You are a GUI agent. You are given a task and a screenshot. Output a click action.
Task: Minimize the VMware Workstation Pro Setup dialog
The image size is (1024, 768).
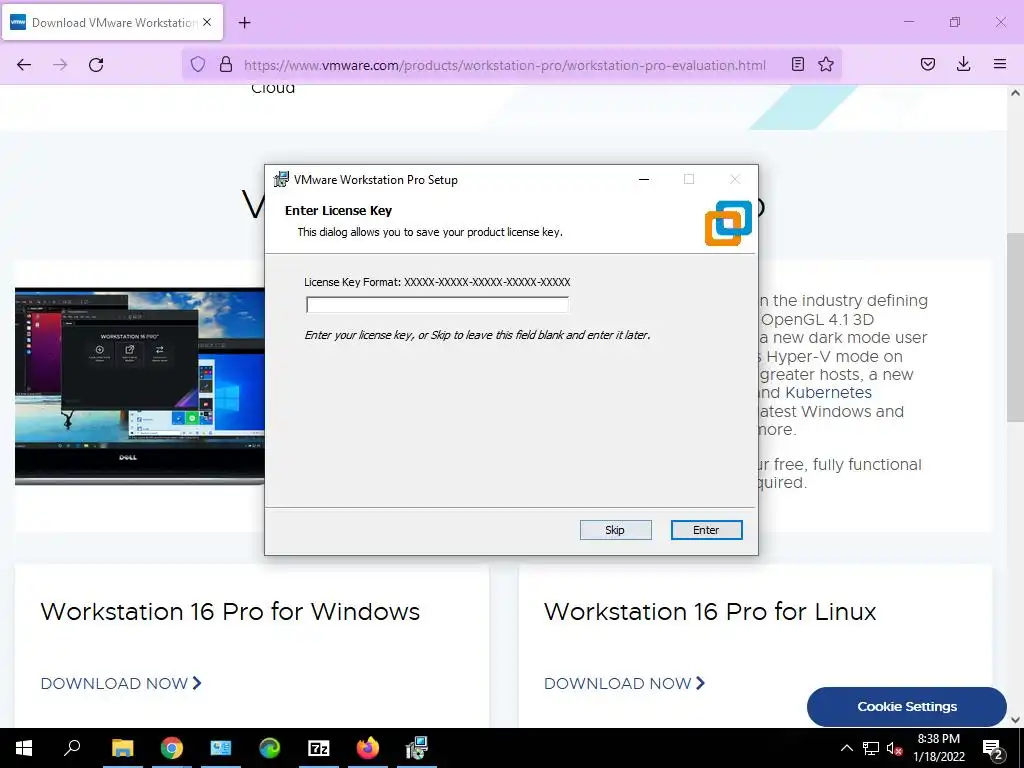point(644,179)
